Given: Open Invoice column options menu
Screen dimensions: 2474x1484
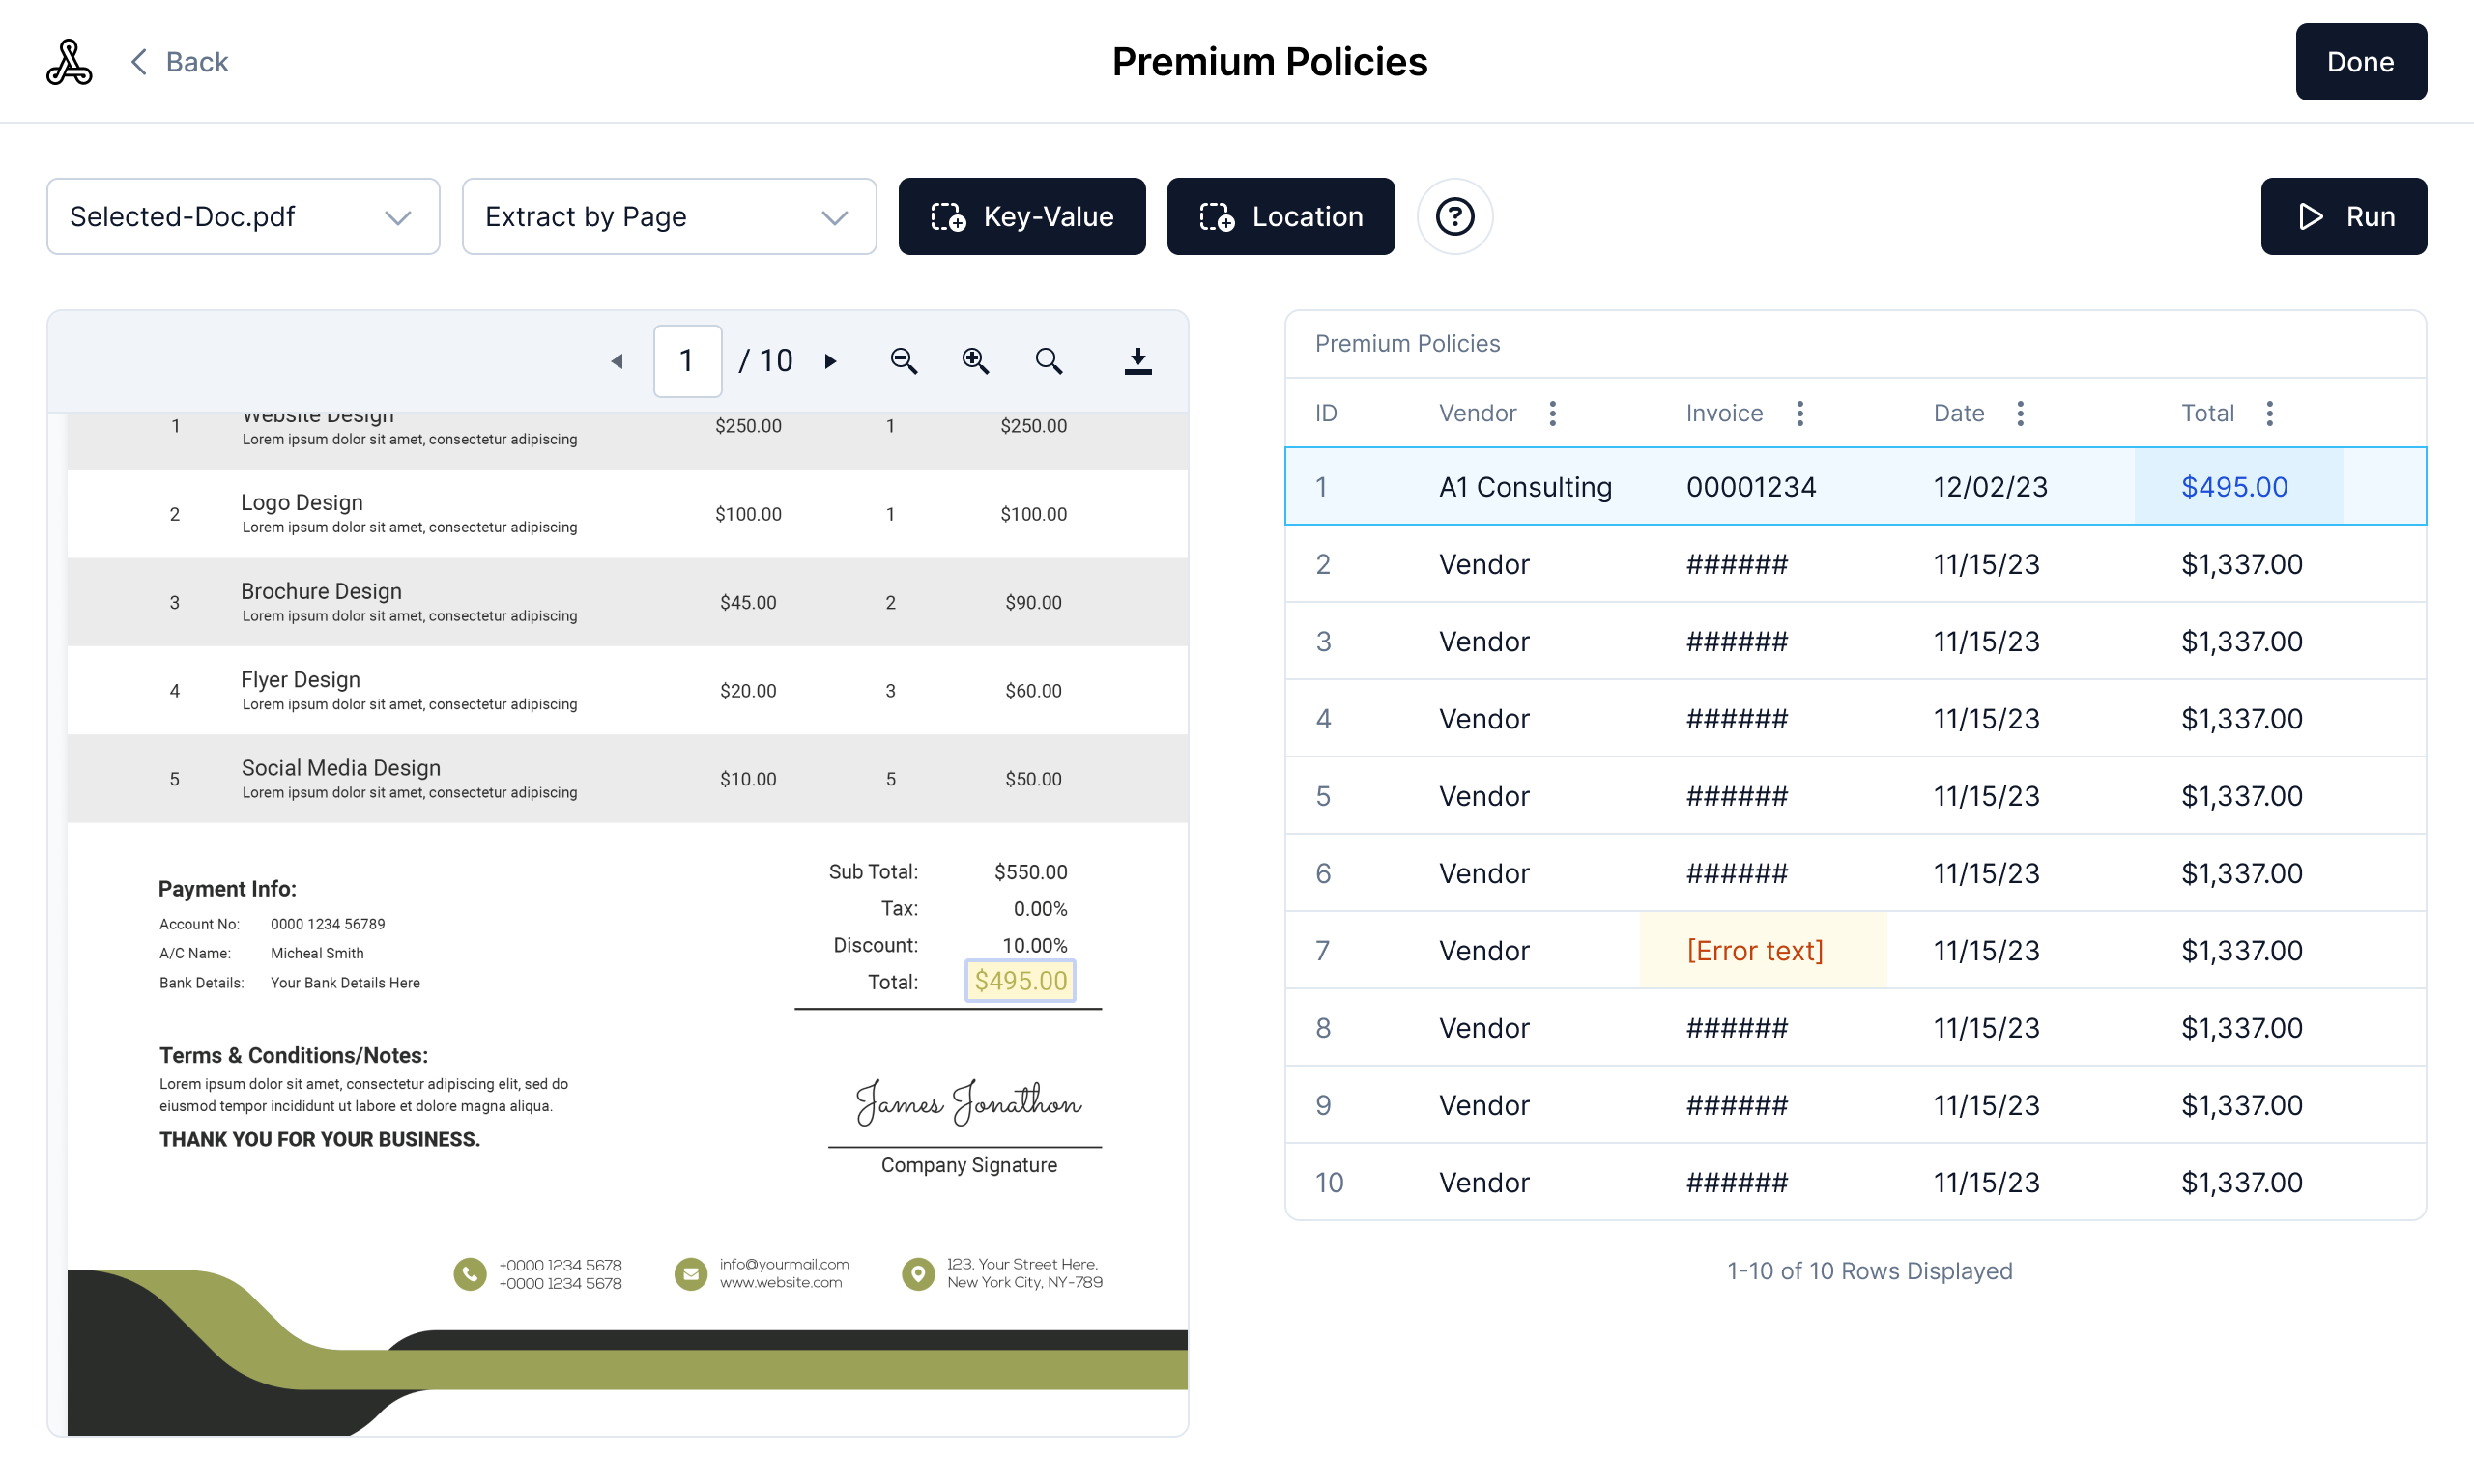Looking at the screenshot, I should (1799, 413).
